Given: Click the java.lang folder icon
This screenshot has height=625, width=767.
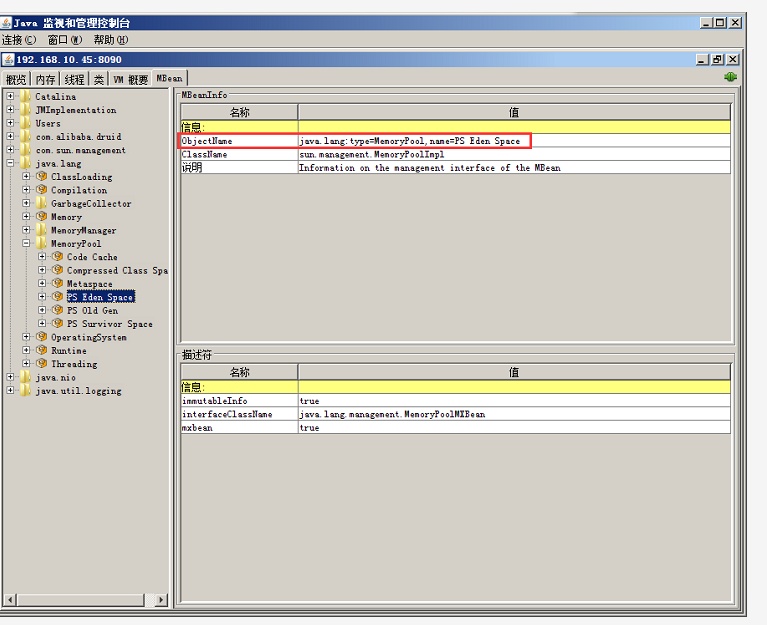Looking at the screenshot, I should (x=25, y=163).
